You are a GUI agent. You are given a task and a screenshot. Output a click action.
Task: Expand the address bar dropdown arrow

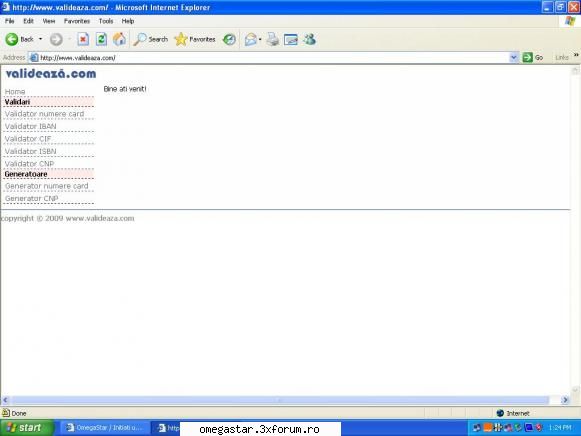click(x=514, y=57)
